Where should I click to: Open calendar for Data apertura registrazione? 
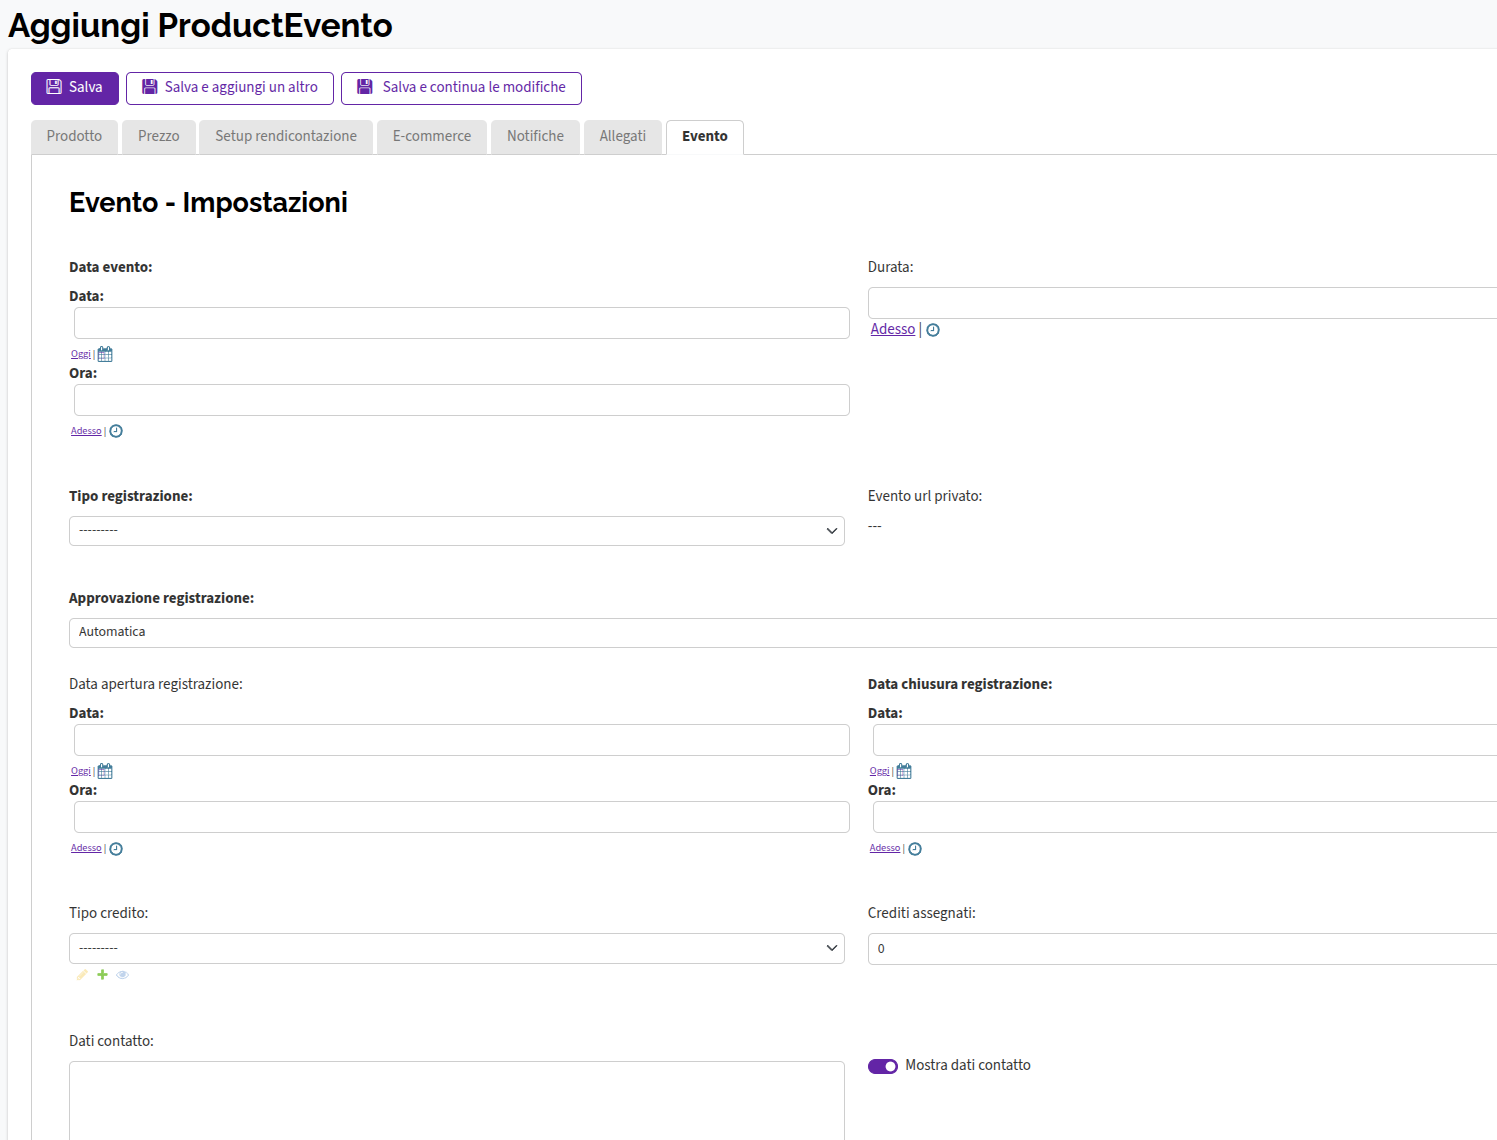[105, 771]
